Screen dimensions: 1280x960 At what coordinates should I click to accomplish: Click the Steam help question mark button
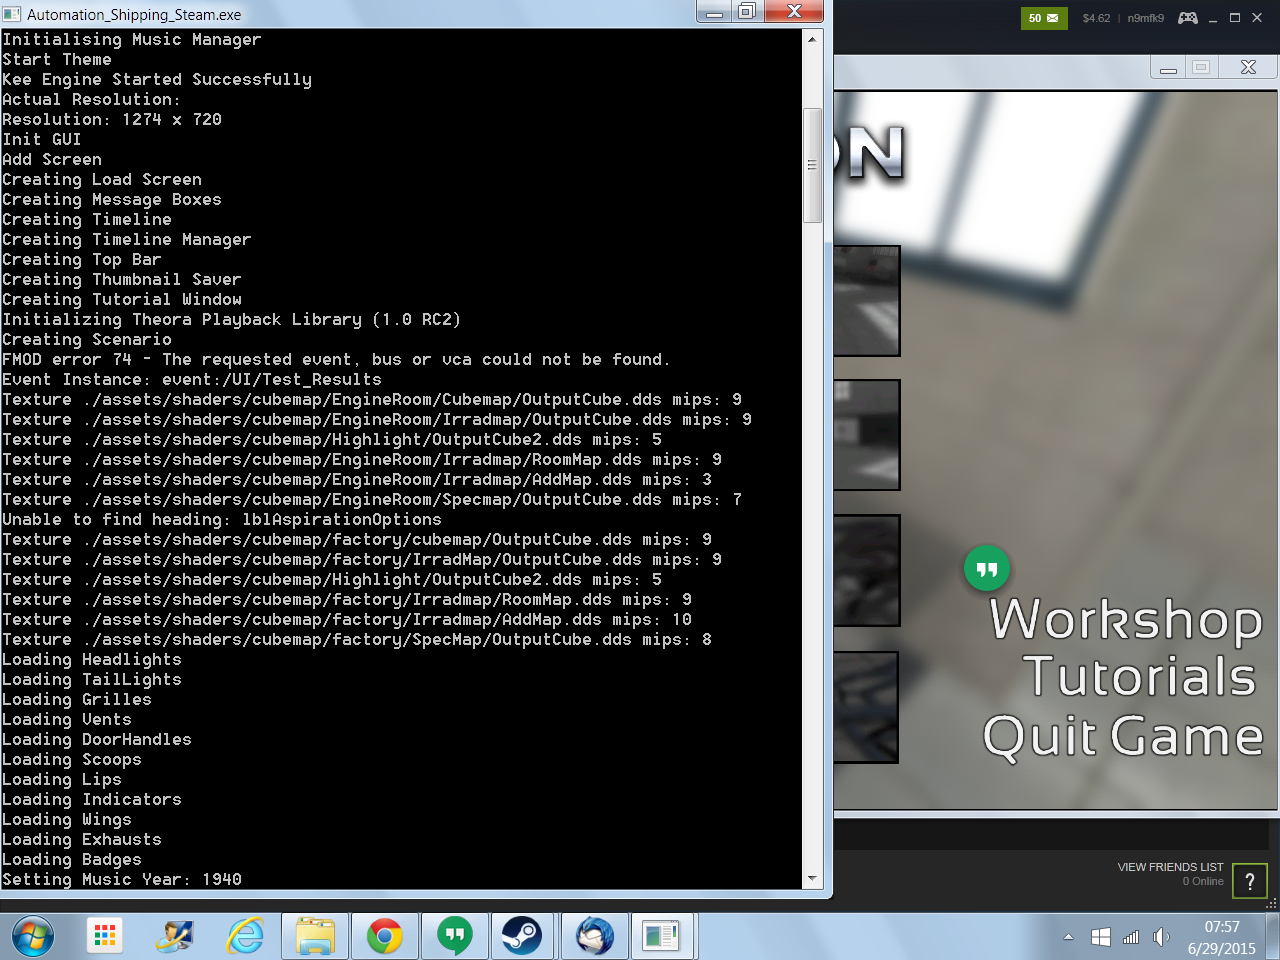point(1250,881)
